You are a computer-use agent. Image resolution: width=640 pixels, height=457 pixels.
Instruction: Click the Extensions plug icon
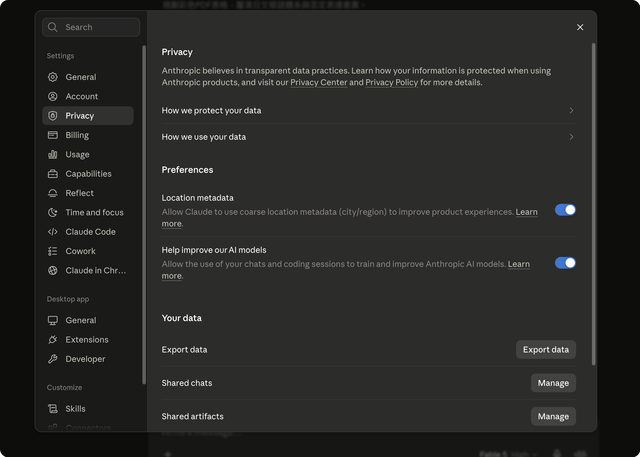pyautogui.click(x=53, y=339)
